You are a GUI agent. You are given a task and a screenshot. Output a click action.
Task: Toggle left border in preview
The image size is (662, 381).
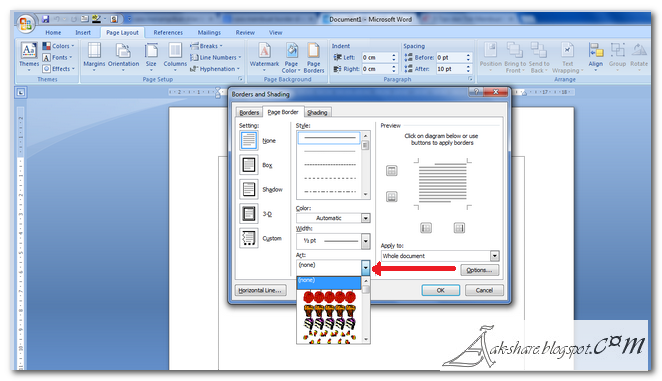point(426,228)
